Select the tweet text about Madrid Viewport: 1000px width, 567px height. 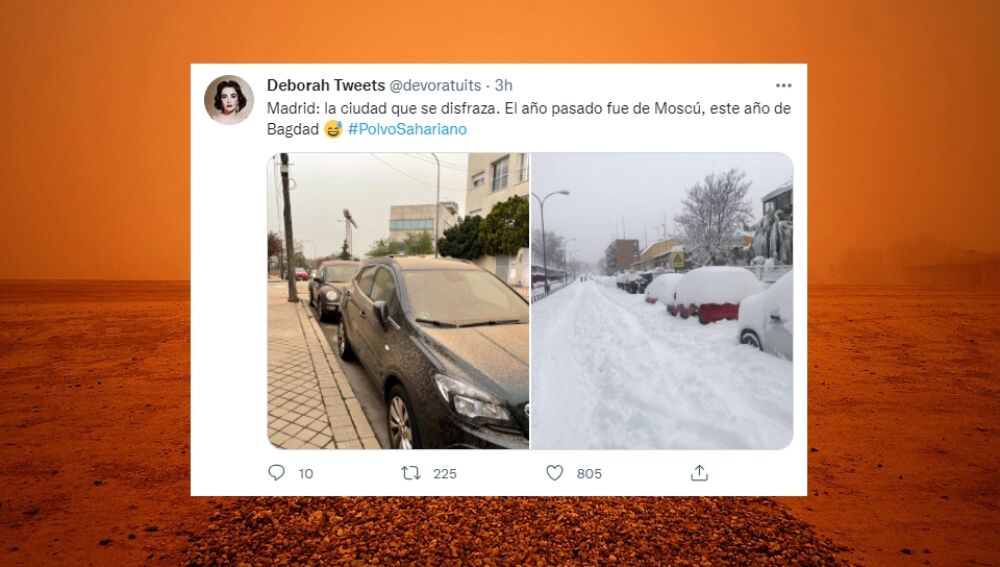click(x=529, y=119)
